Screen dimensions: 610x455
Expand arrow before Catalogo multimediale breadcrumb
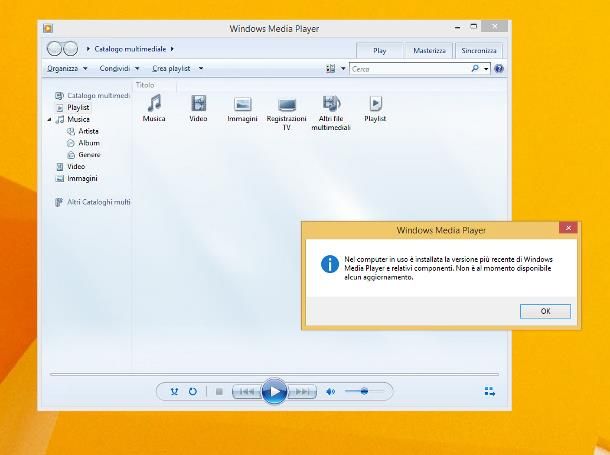click(88, 49)
